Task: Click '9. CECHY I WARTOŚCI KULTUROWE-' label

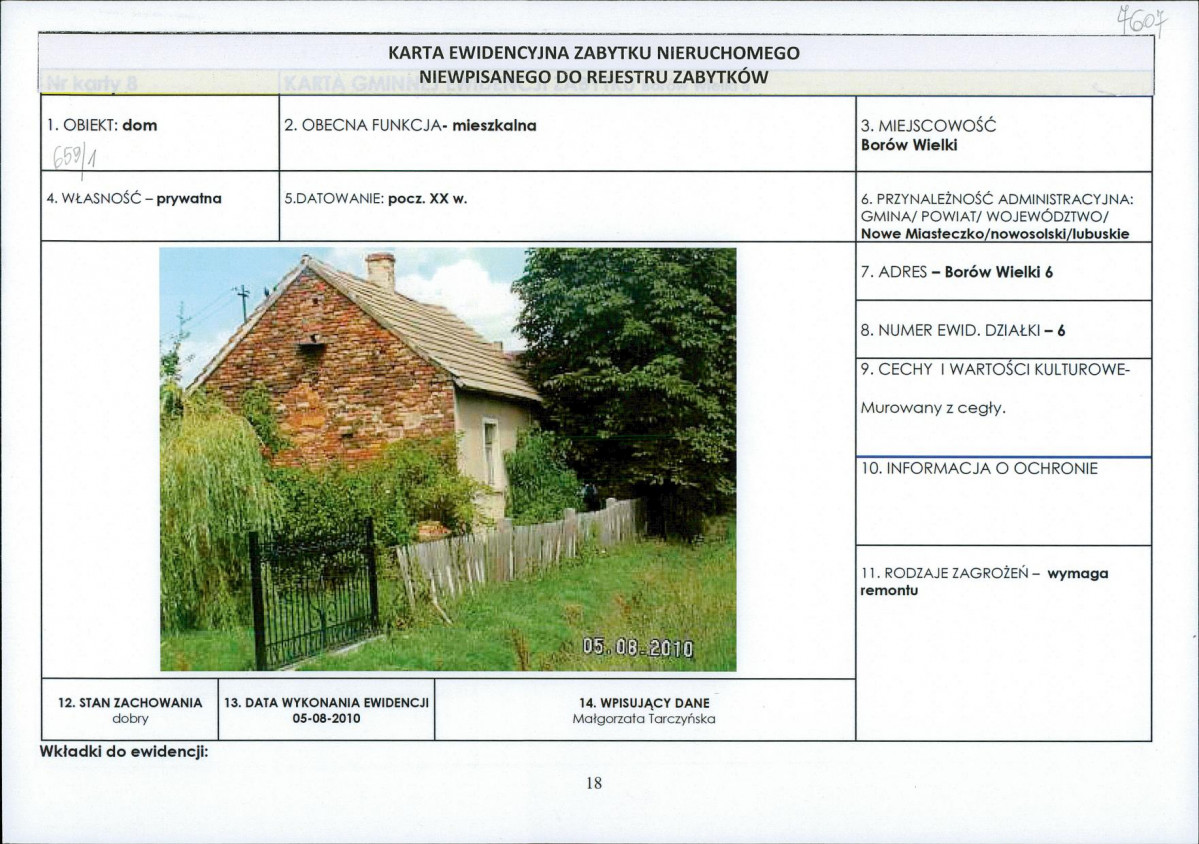Action: tap(995, 370)
